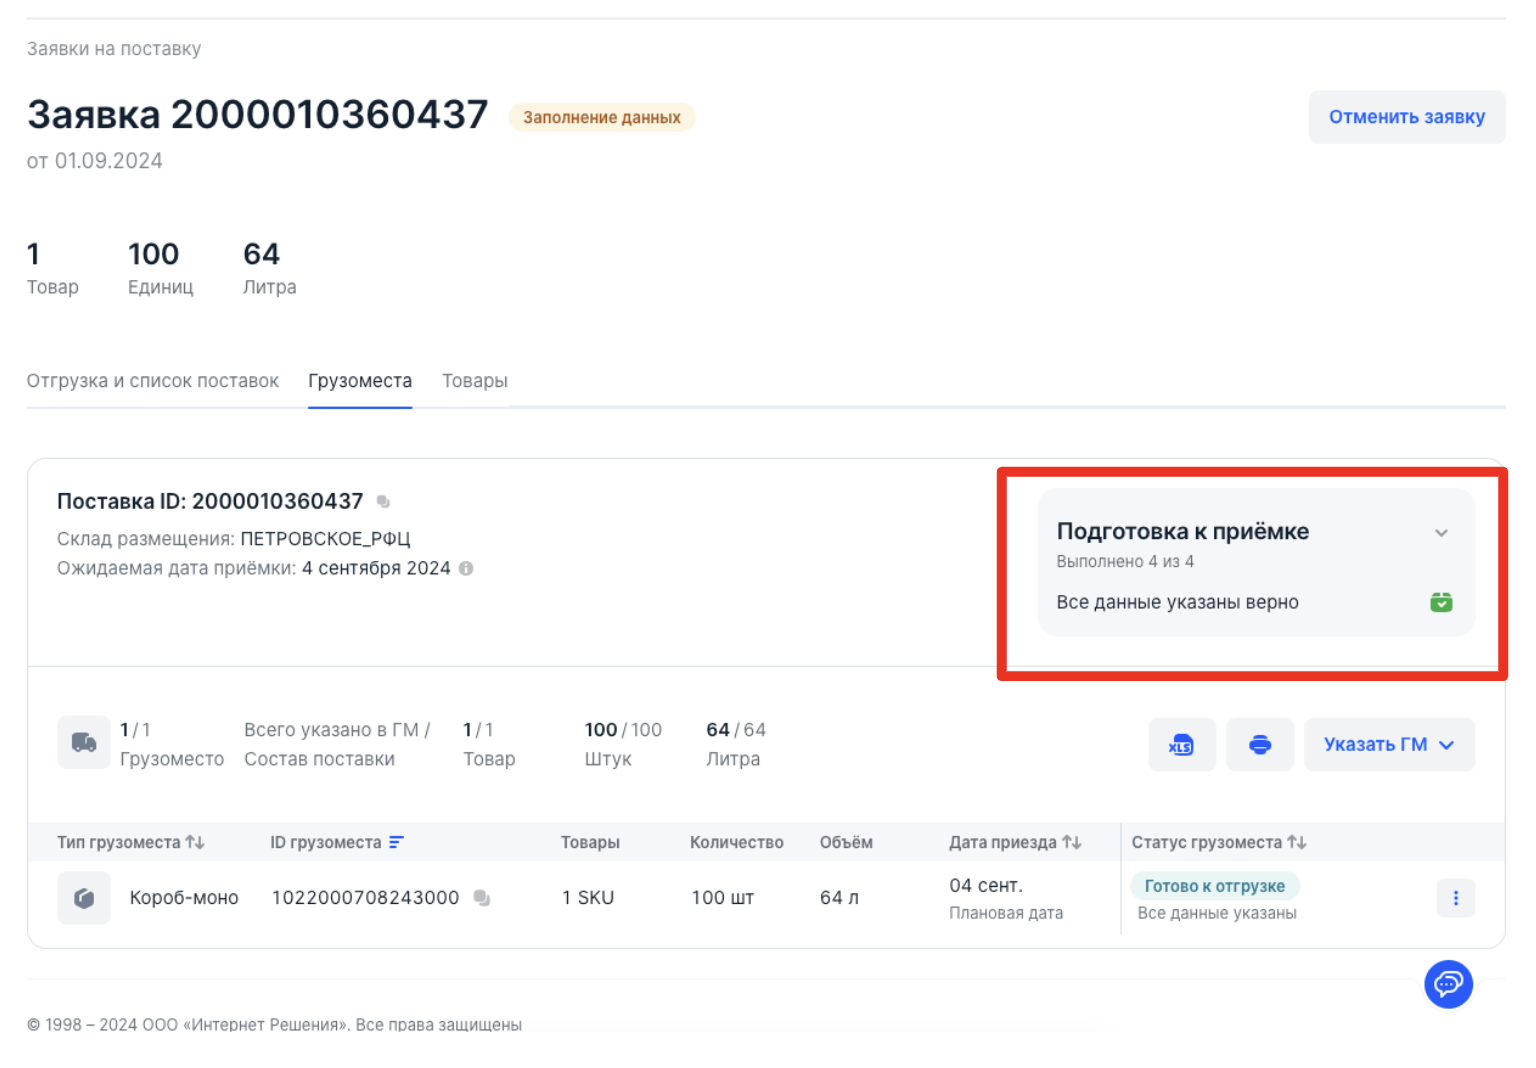This screenshot has height=1068, width=1536.
Task: Open the ID грузоместа column filter
Action: click(396, 842)
